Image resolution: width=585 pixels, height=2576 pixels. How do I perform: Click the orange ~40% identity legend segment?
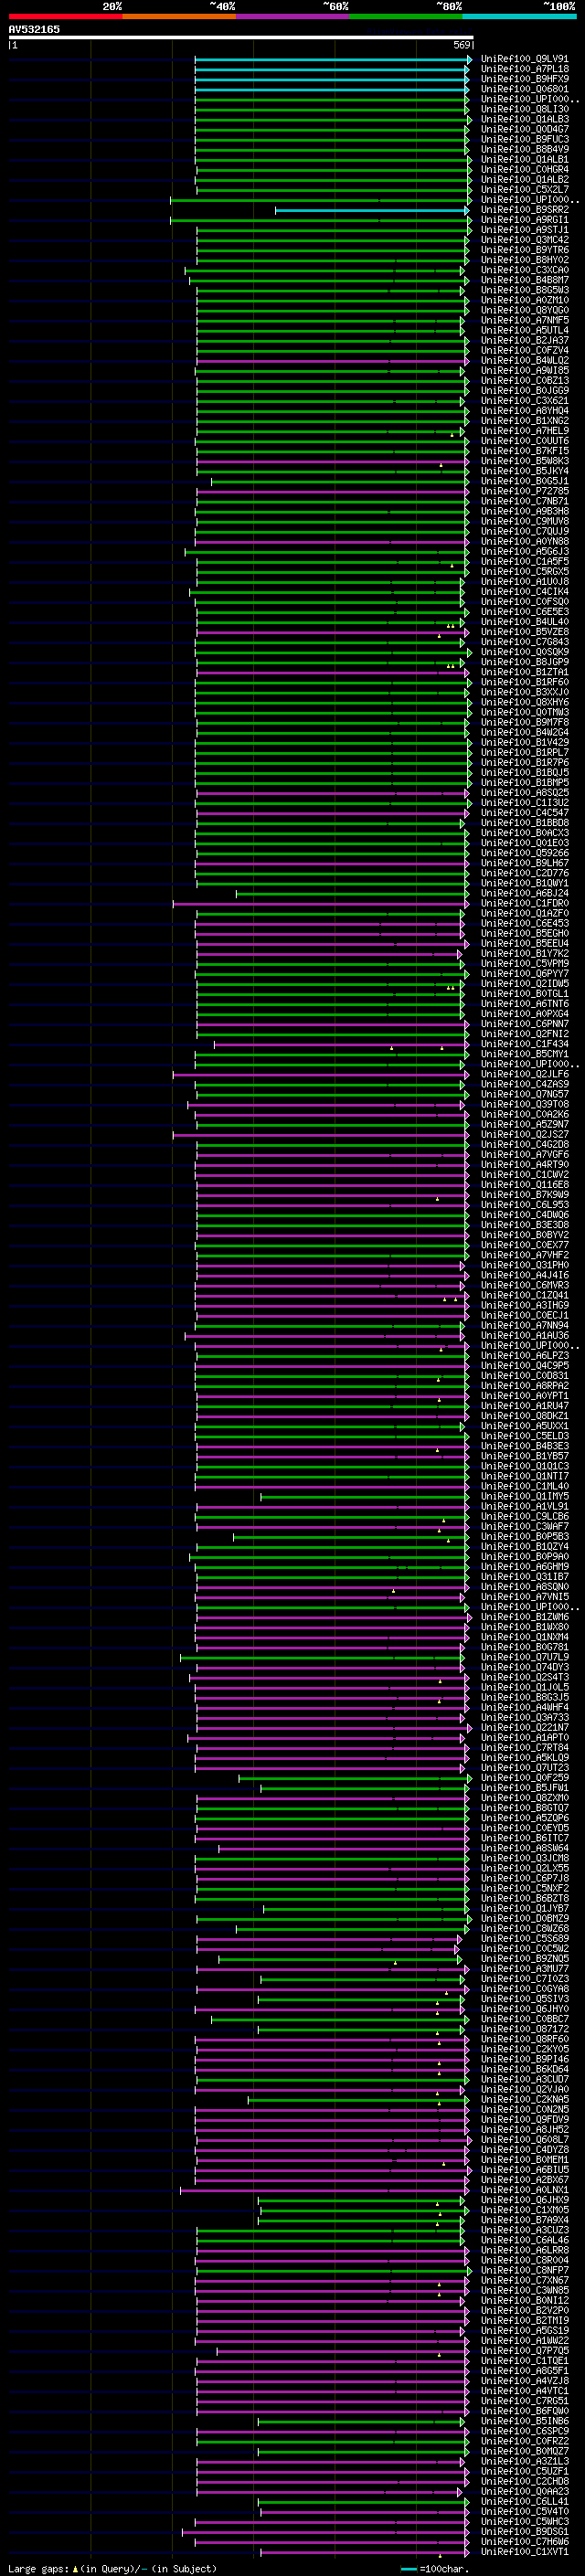click(179, 16)
